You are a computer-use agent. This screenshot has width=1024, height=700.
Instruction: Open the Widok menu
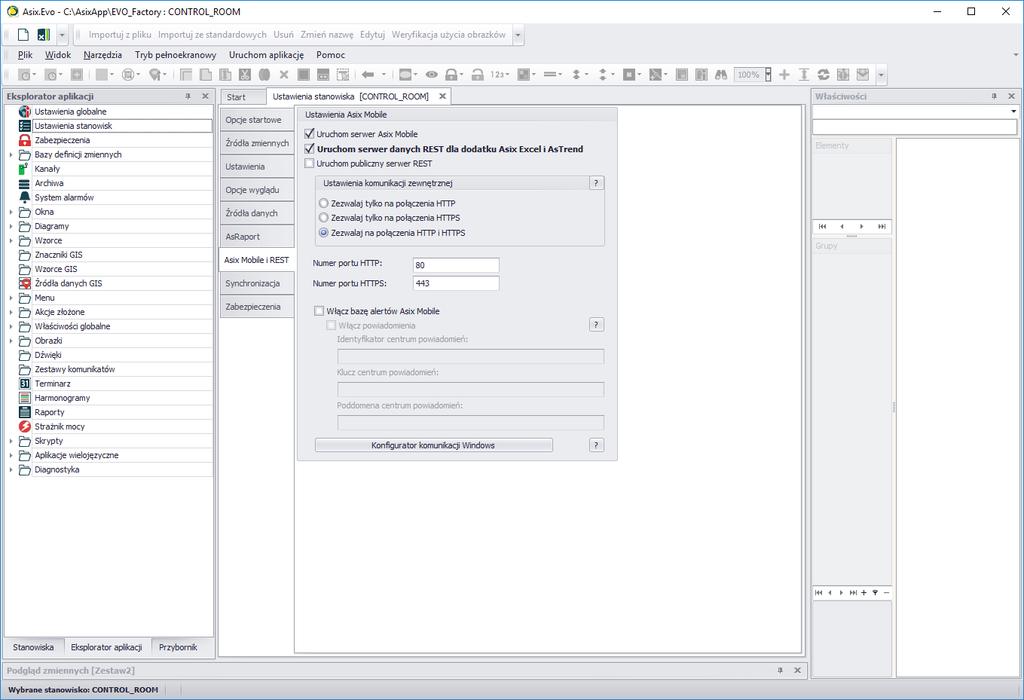[x=57, y=55]
